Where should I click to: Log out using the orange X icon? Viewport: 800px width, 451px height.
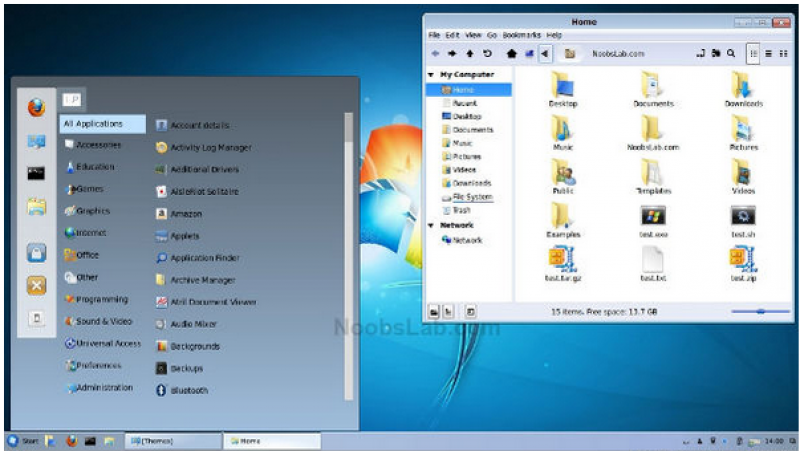pyautogui.click(x=36, y=285)
